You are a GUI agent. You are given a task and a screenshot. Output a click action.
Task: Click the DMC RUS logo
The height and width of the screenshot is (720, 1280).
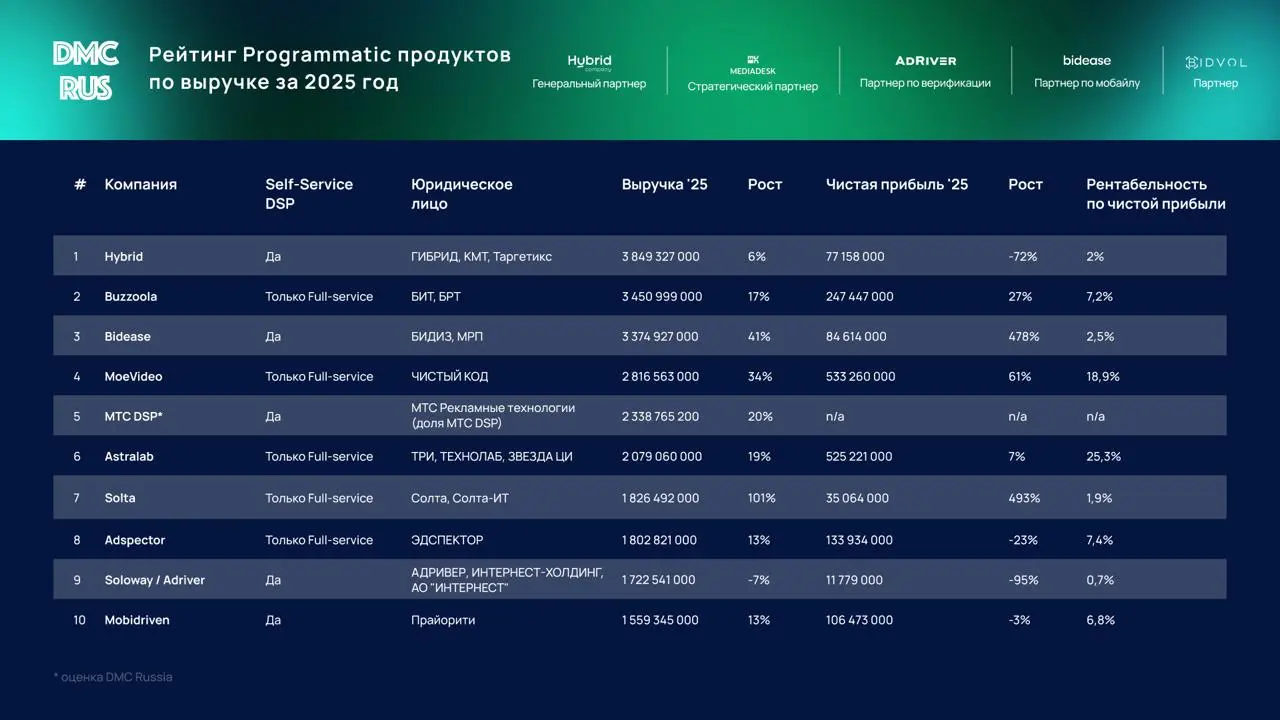coord(86,70)
